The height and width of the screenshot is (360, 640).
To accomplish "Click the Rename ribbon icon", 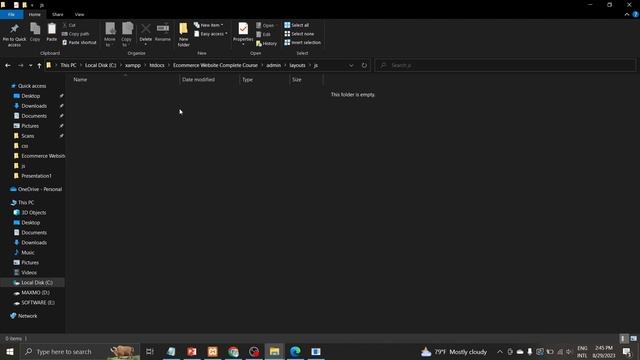I will click(x=163, y=32).
